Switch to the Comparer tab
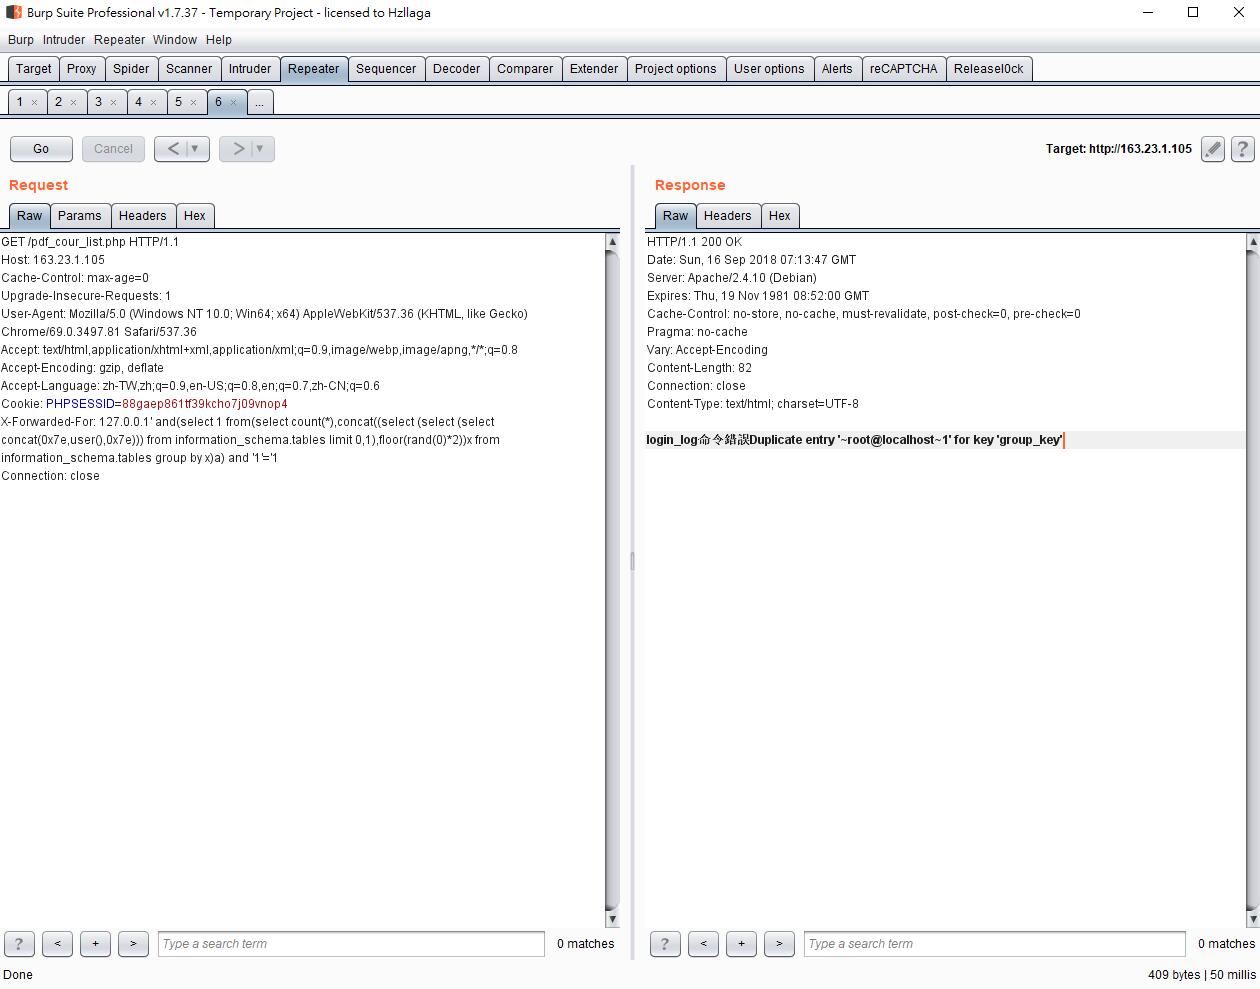Viewport: 1260px width, 989px height. coord(525,69)
